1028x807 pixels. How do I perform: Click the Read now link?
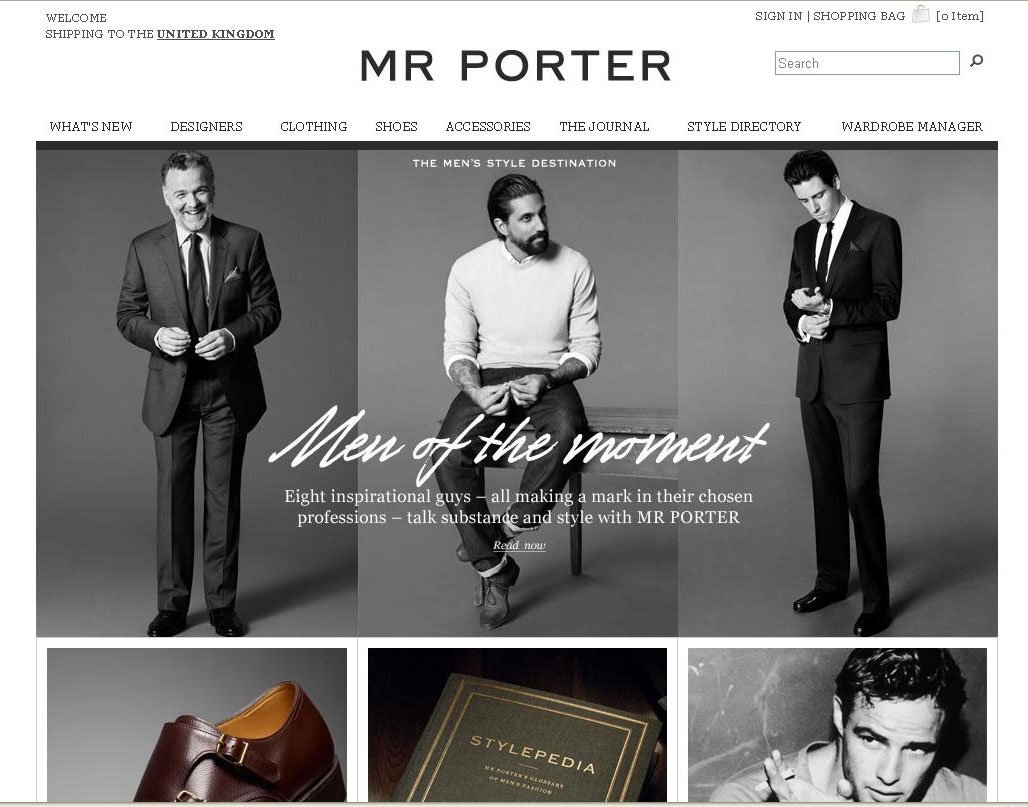pyautogui.click(x=519, y=545)
